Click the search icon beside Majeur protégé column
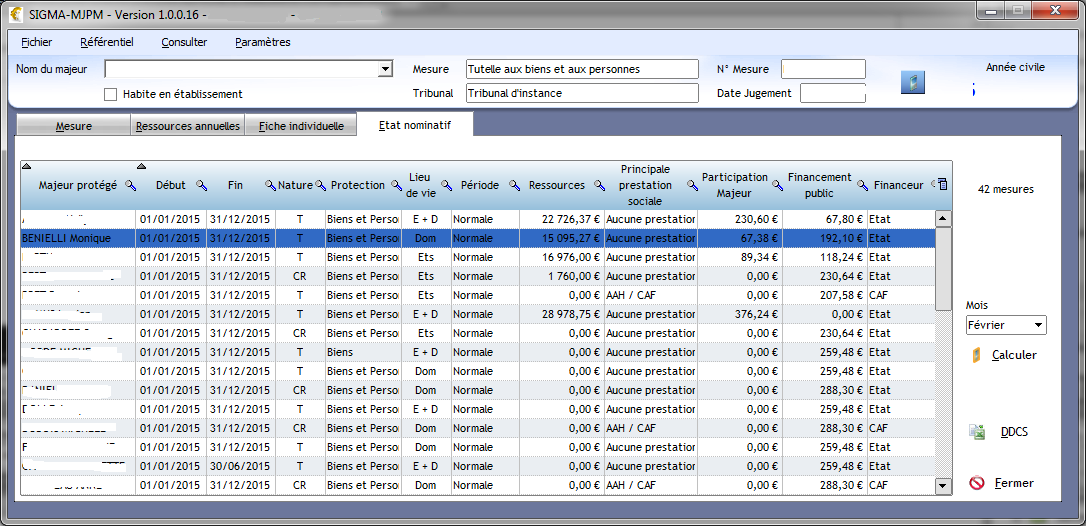Viewport: 1086px width, 526px height. click(x=130, y=186)
